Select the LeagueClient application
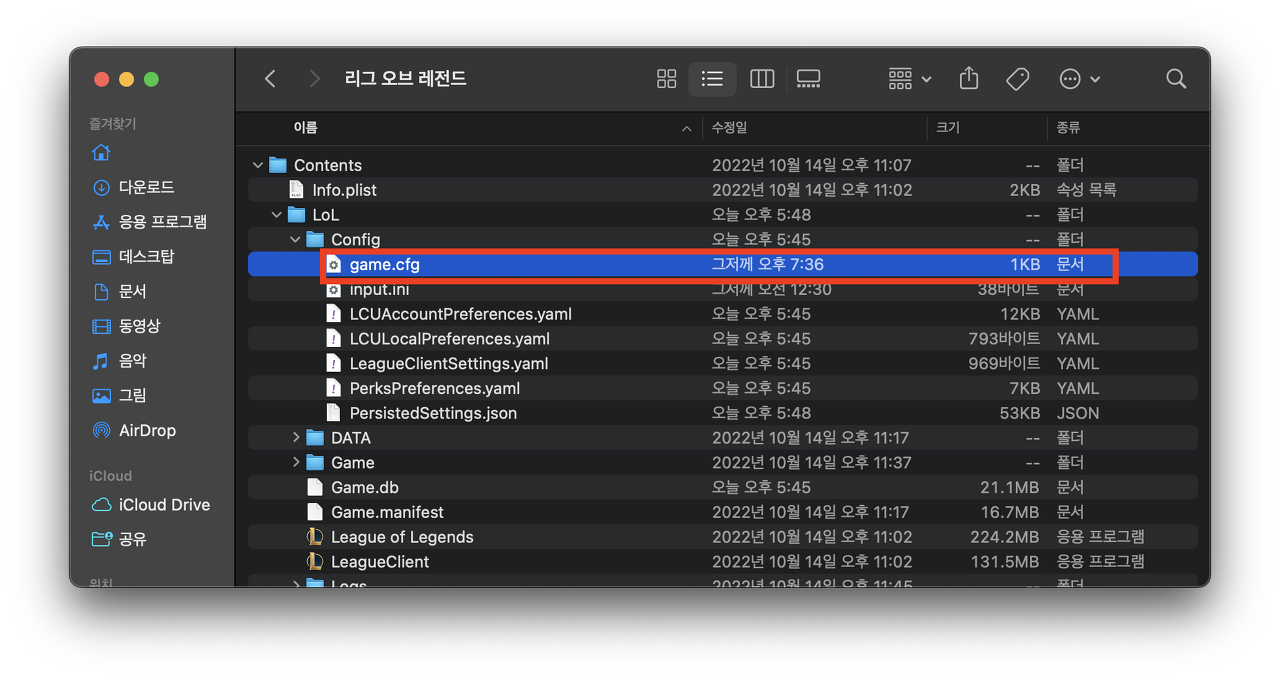The height and width of the screenshot is (679, 1280). point(723,562)
